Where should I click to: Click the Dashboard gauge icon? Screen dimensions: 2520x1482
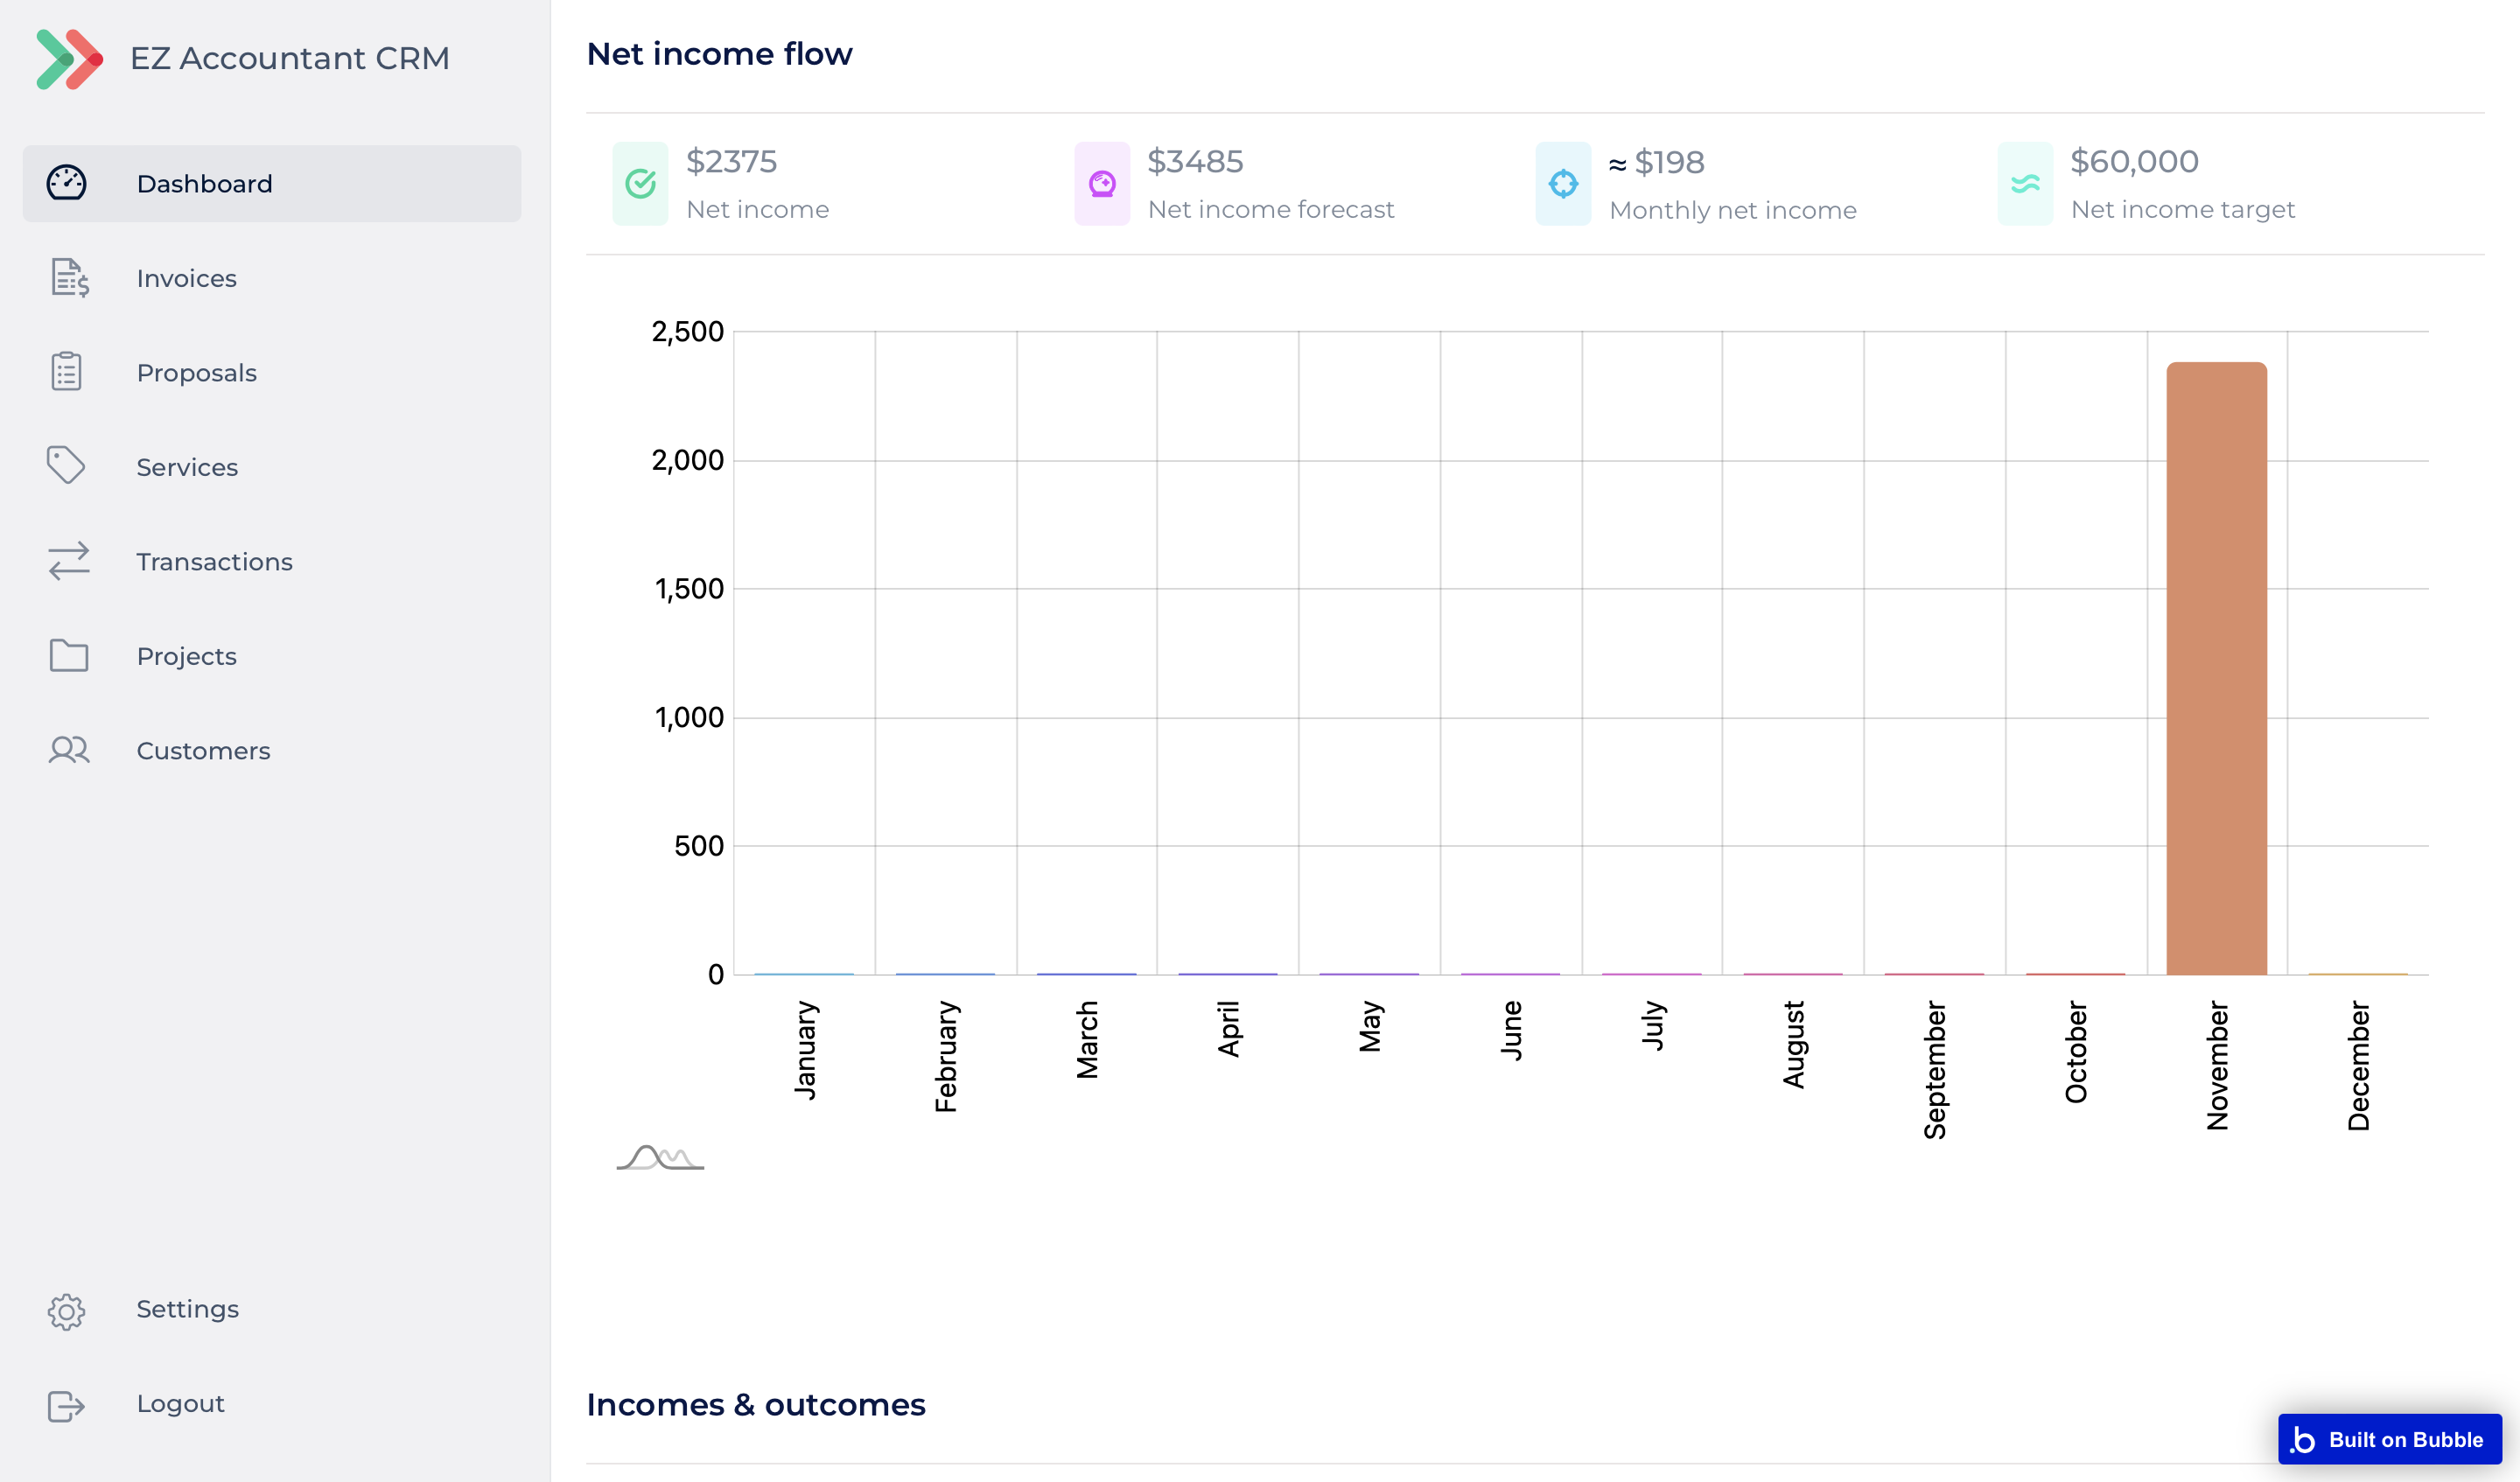[67, 183]
